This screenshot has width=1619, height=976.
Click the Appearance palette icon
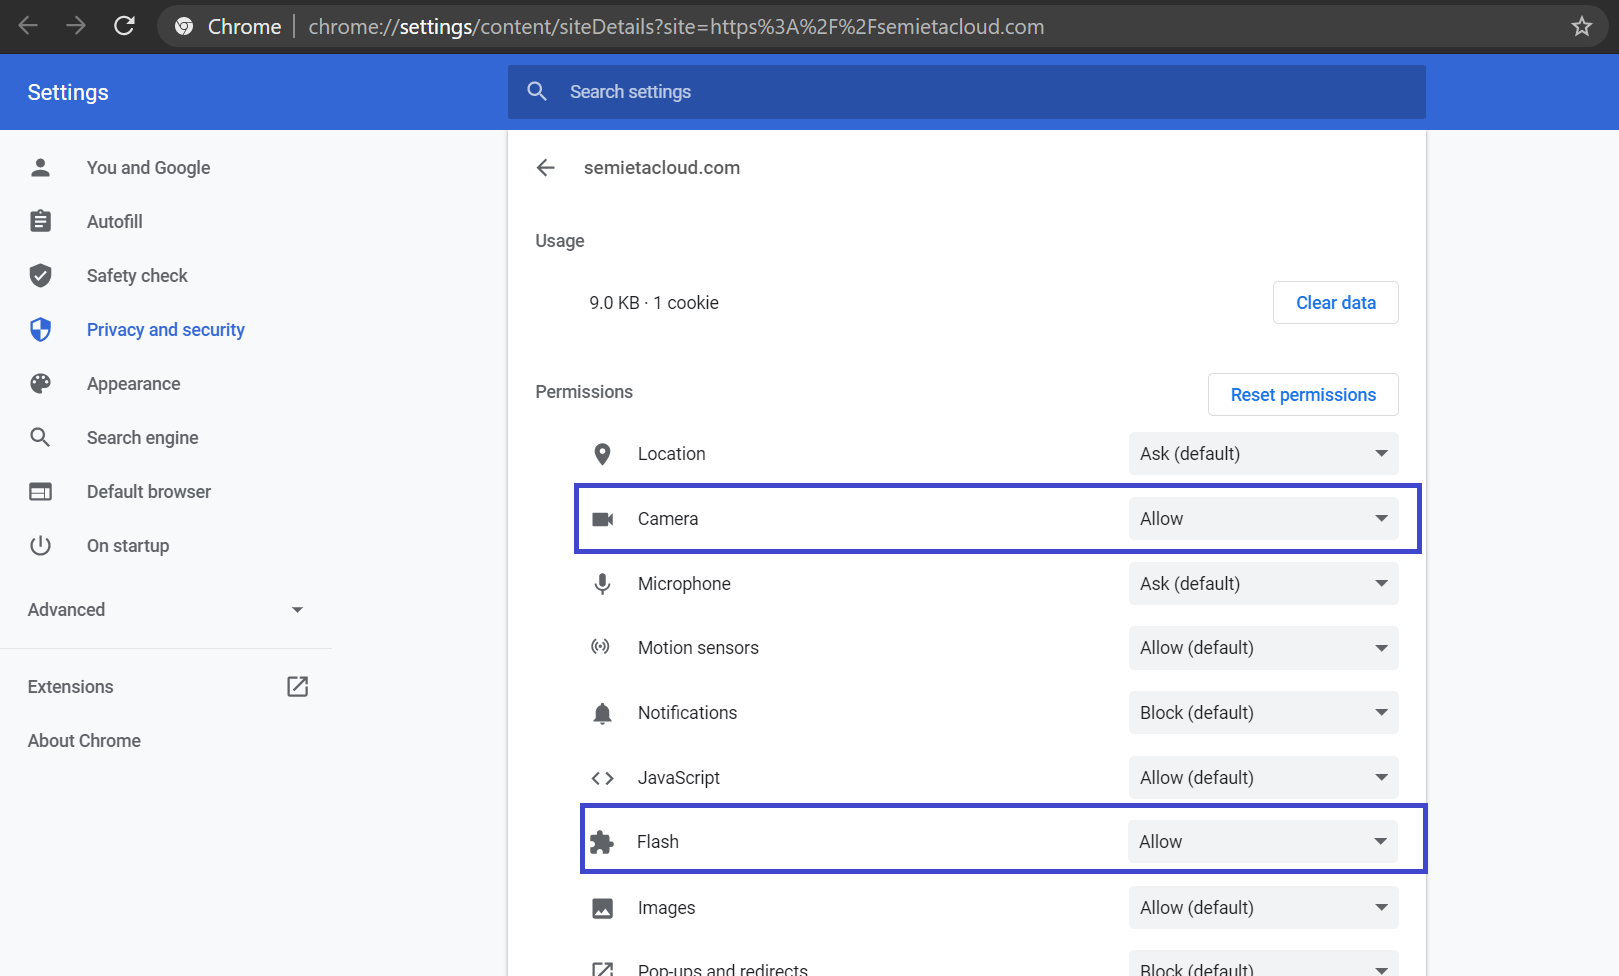[x=40, y=384]
